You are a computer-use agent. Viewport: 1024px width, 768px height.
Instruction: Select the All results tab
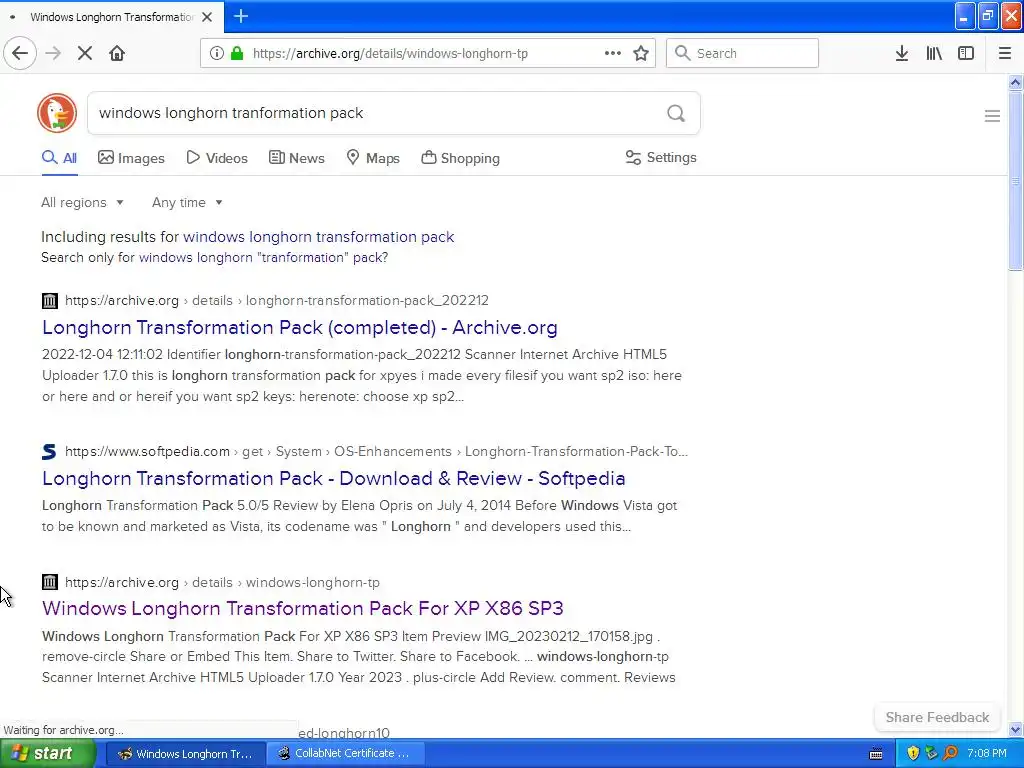[59, 158]
